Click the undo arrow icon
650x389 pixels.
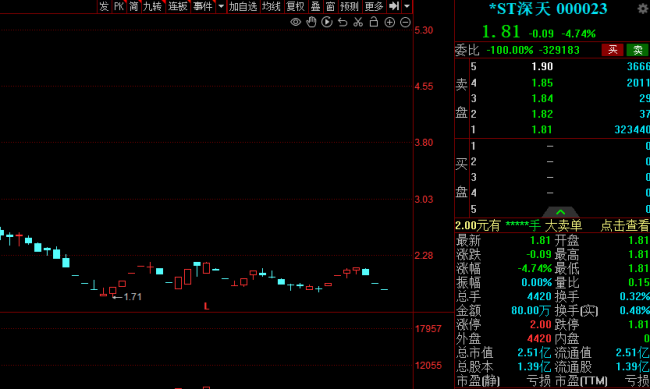click(342, 22)
